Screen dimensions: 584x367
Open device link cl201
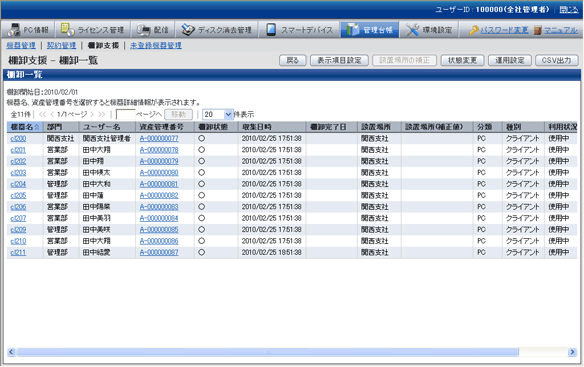(x=18, y=150)
